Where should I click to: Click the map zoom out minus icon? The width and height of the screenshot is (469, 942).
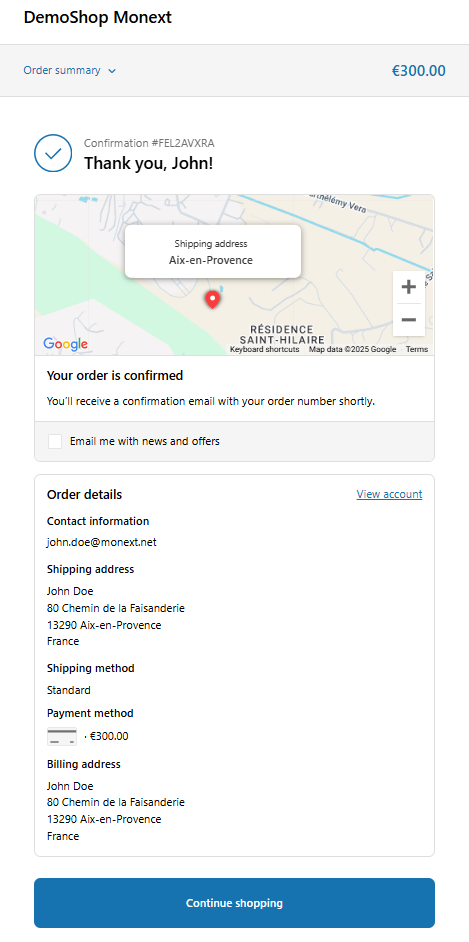pyautogui.click(x=408, y=320)
